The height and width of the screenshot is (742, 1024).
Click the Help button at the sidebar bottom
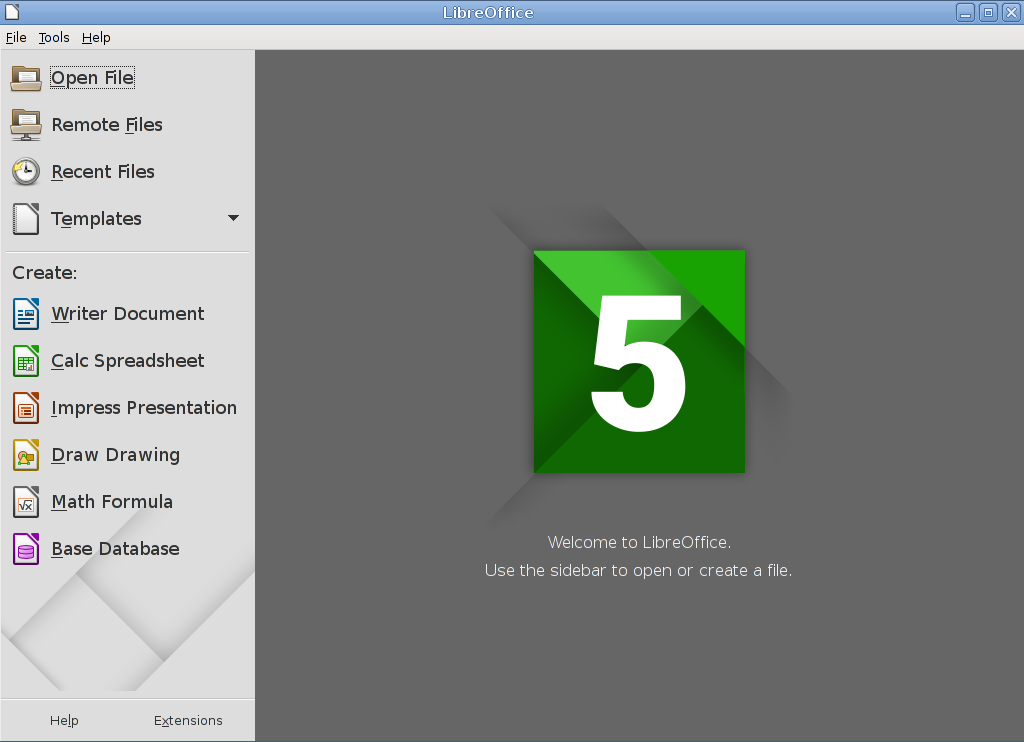point(64,720)
